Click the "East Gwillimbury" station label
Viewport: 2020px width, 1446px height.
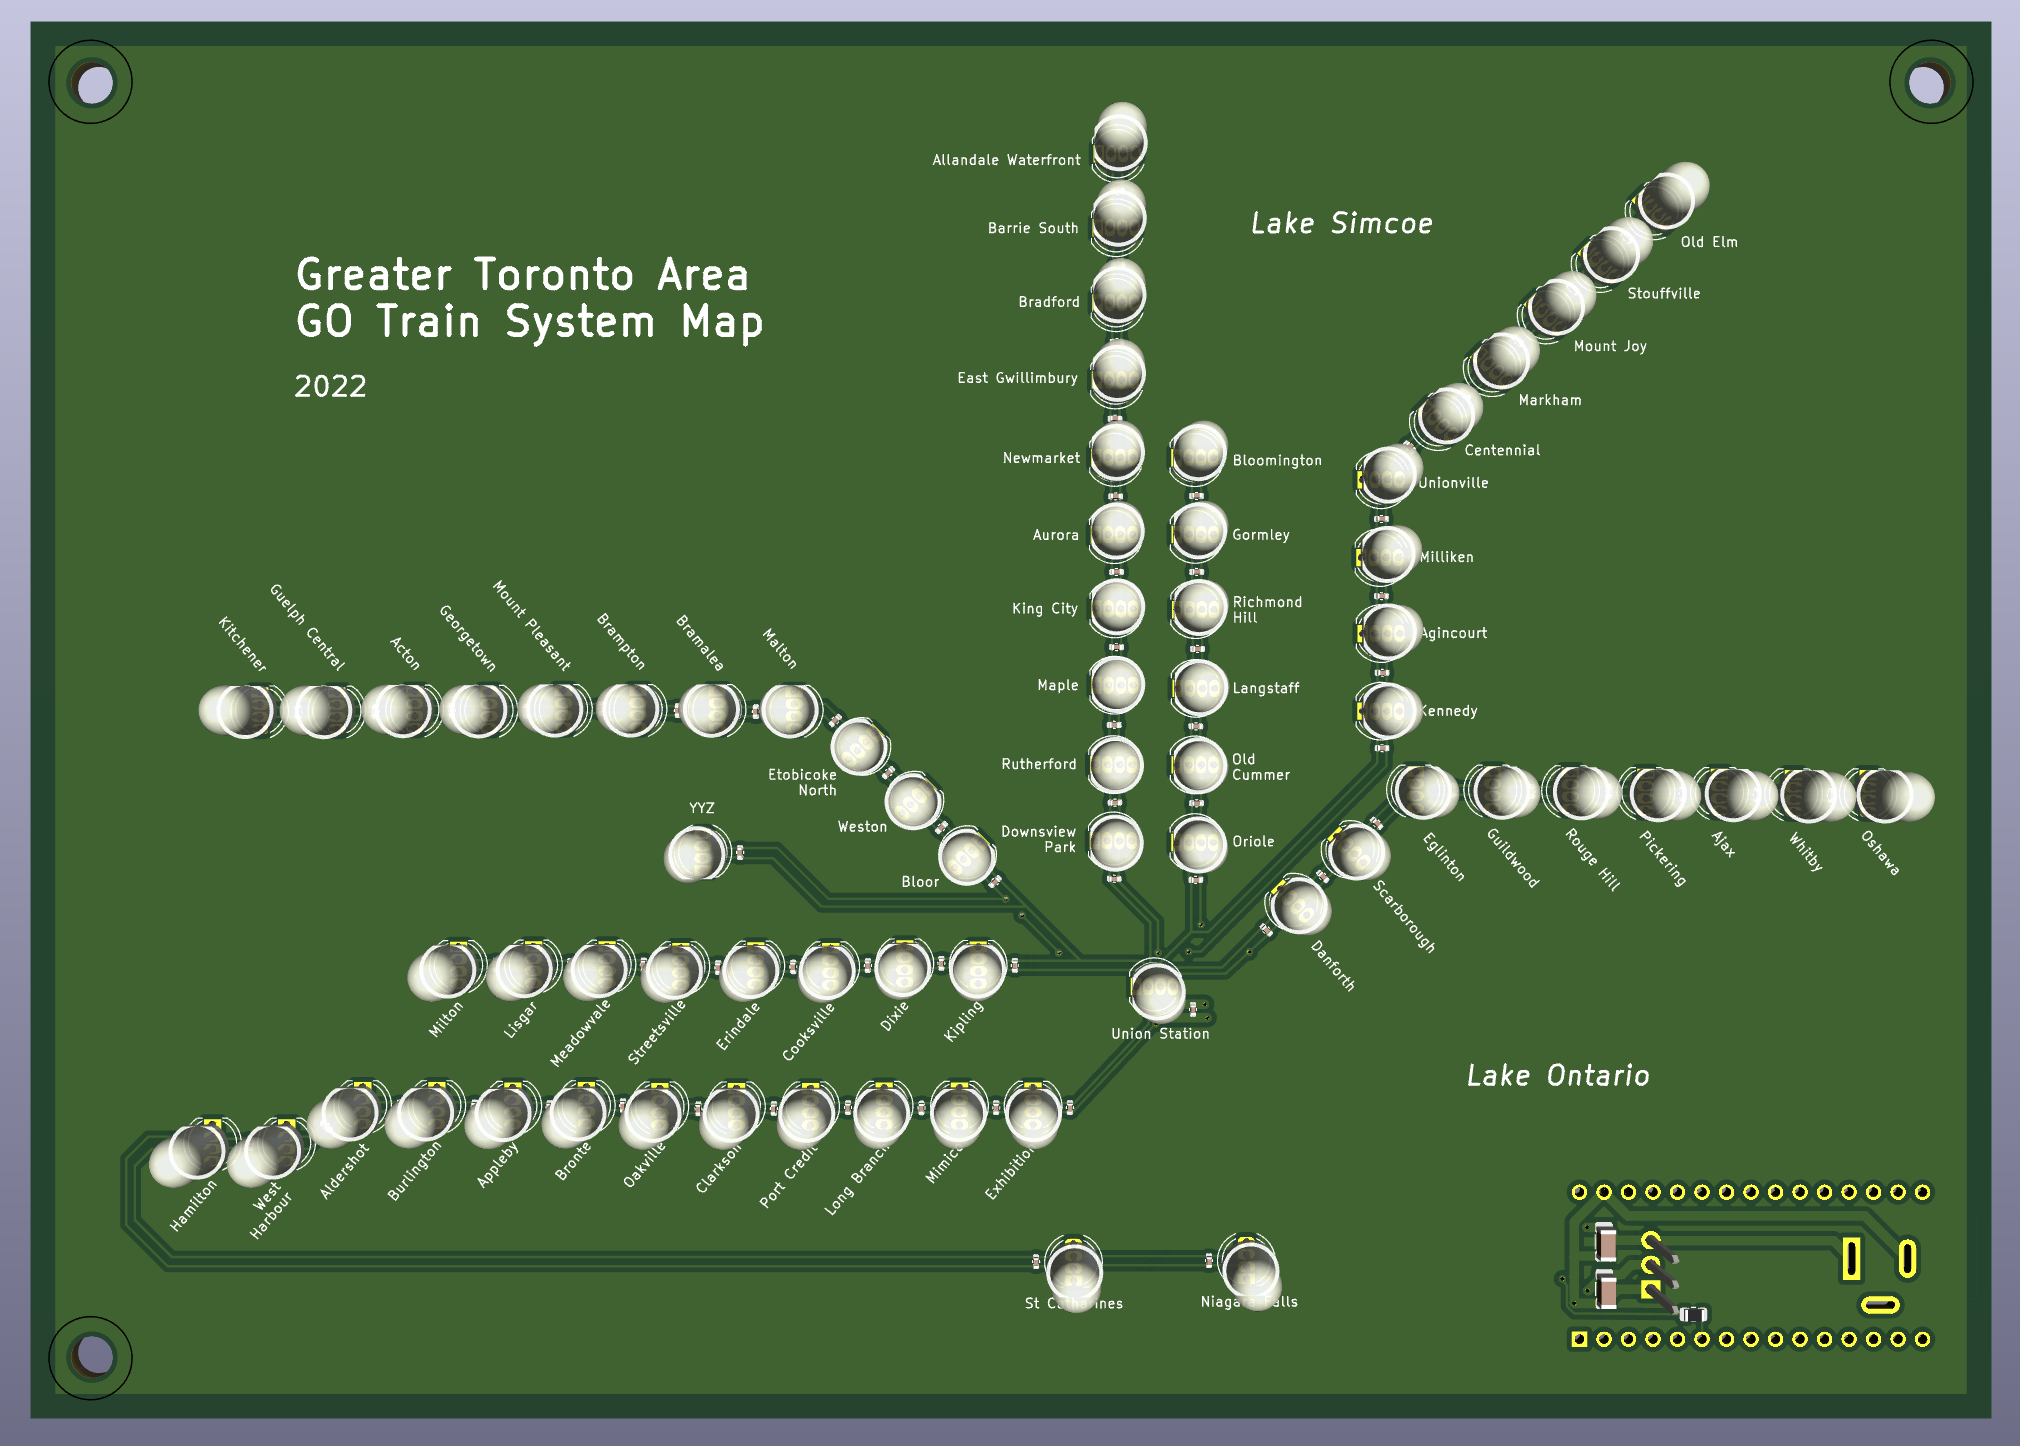(1017, 378)
